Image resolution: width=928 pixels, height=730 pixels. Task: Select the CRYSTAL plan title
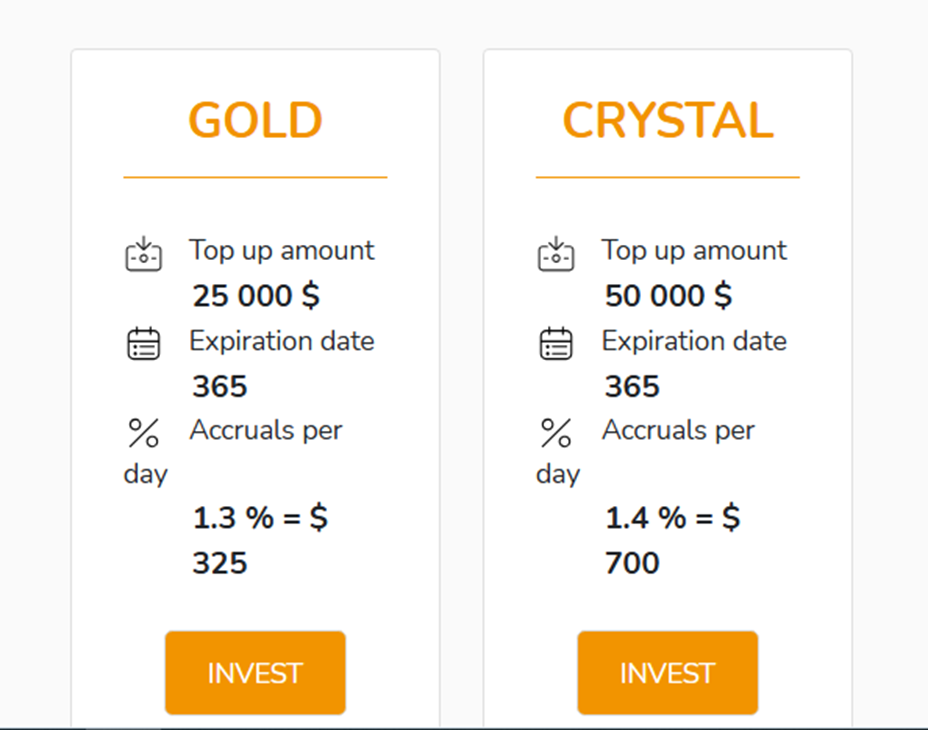(667, 121)
